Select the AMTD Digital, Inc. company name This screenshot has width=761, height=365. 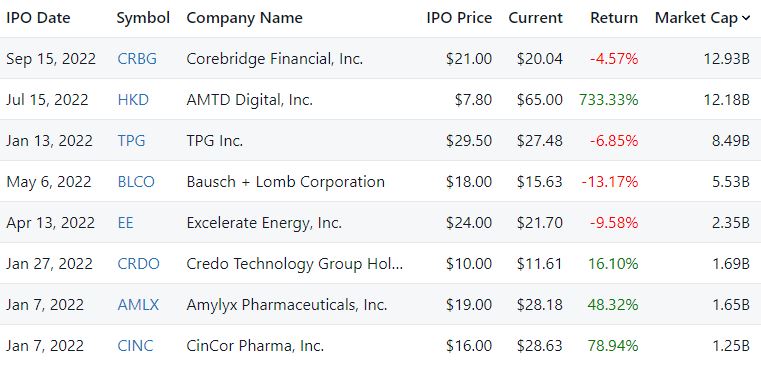249,100
